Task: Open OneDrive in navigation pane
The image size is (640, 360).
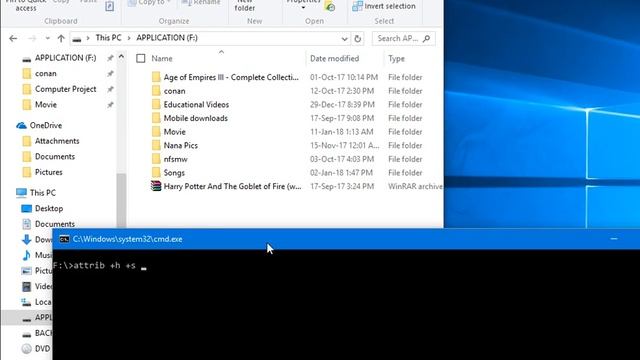Action: (x=46, y=125)
